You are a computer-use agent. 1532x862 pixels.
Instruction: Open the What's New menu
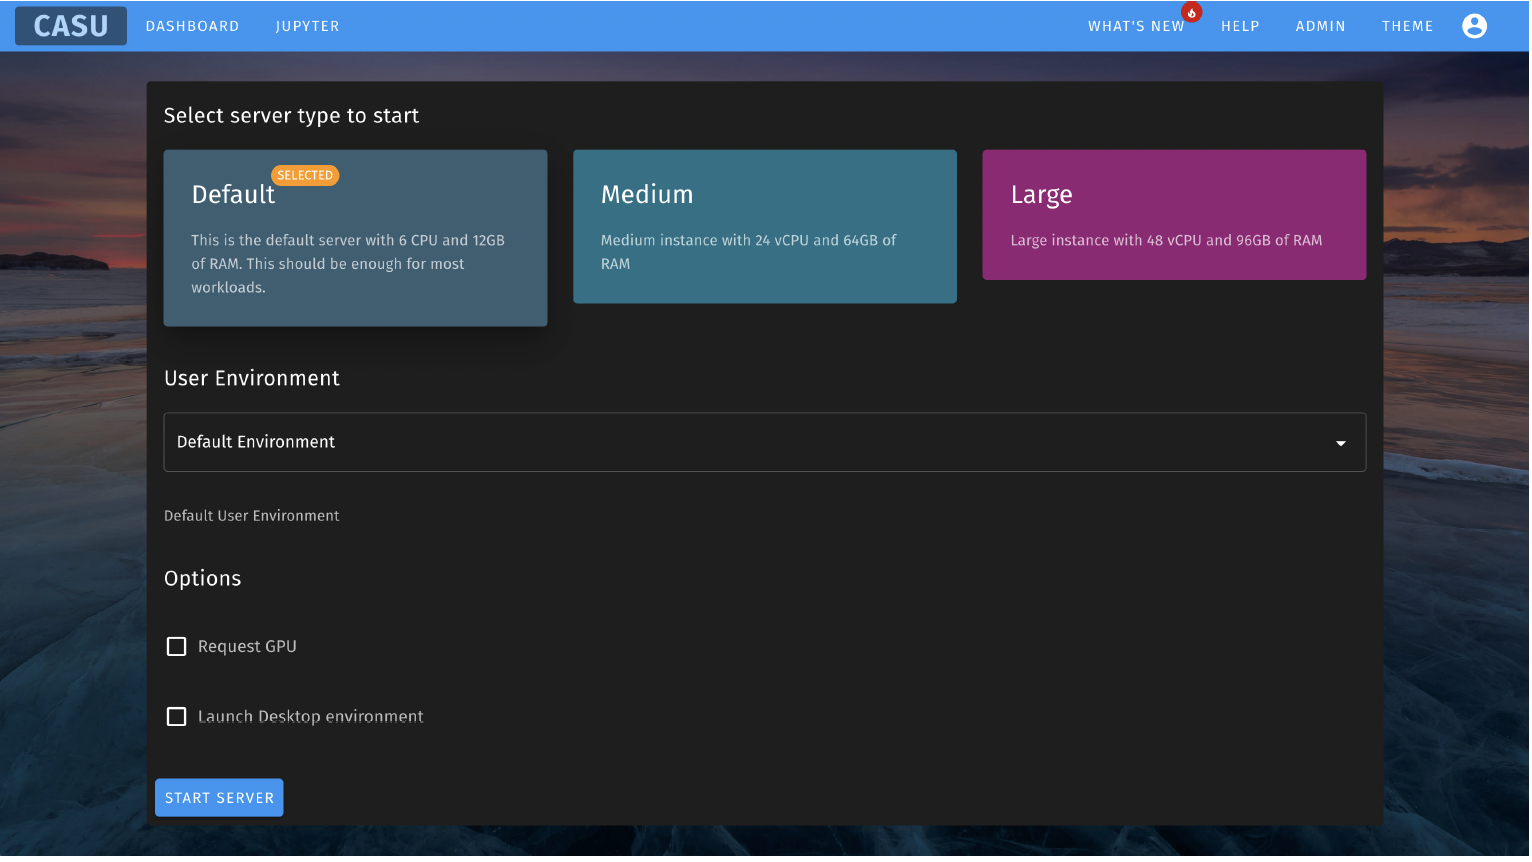point(1138,26)
